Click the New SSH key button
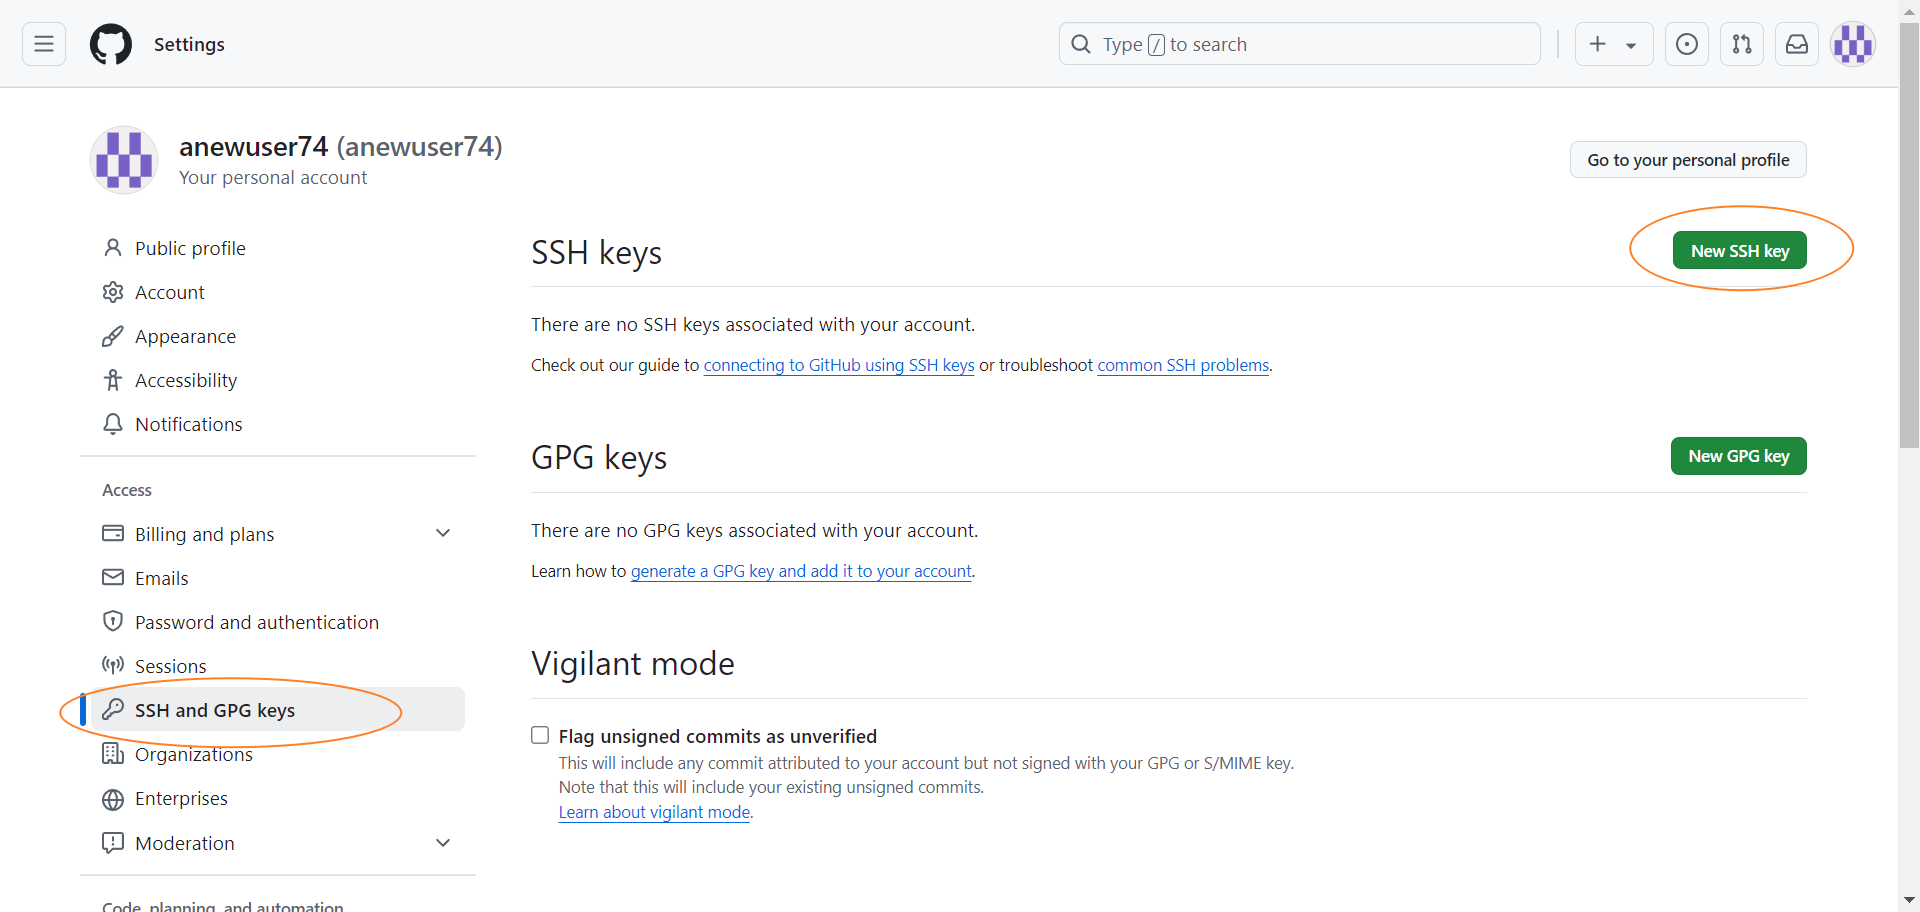Image resolution: width=1920 pixels, height=912 pixels. 1739,250
